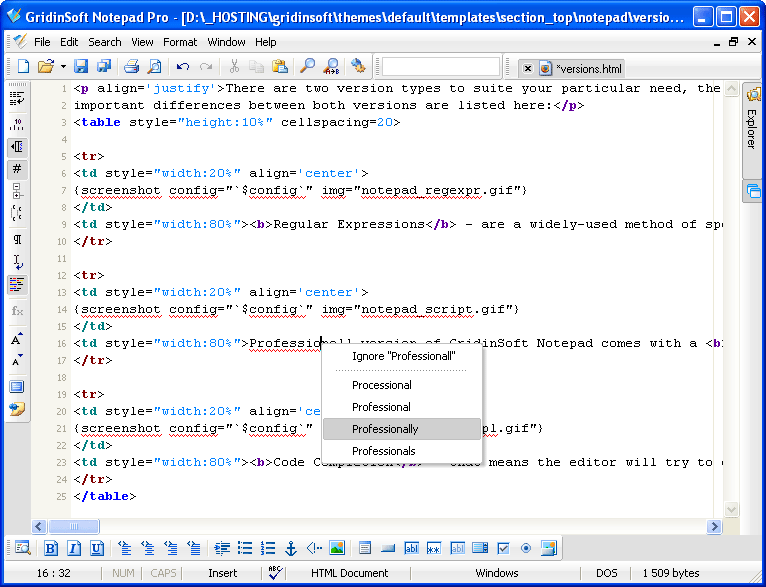The width and height of the screenshot is (766, 587).
Task: Toggle show paragraph marks ¶ icon
Action: (17, 239)
